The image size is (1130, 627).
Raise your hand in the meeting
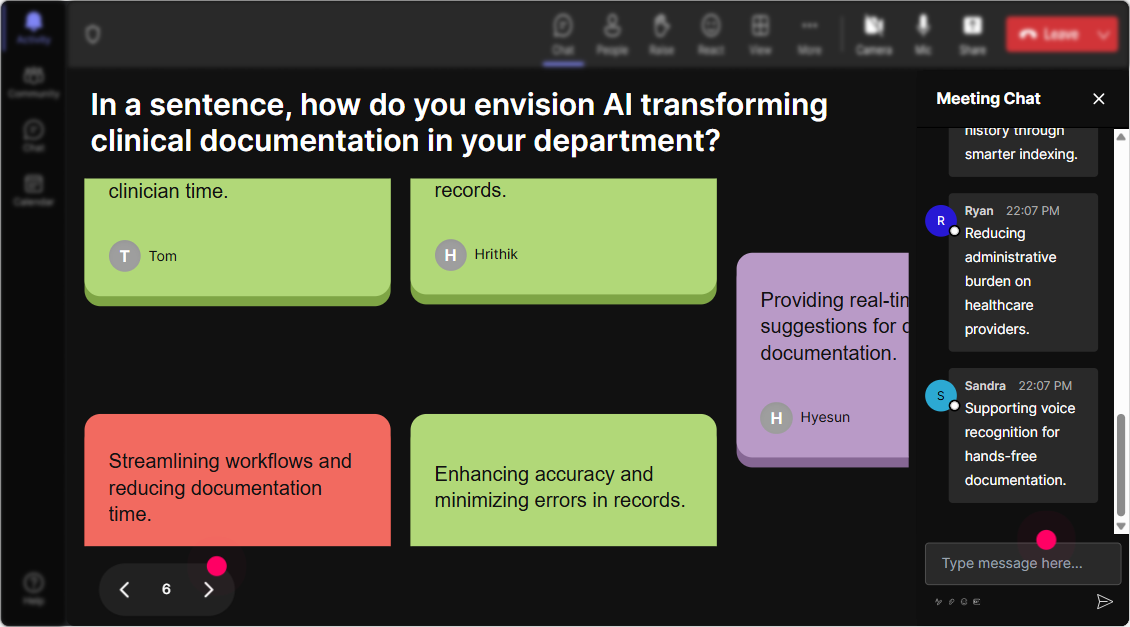[x=661, y=34]
